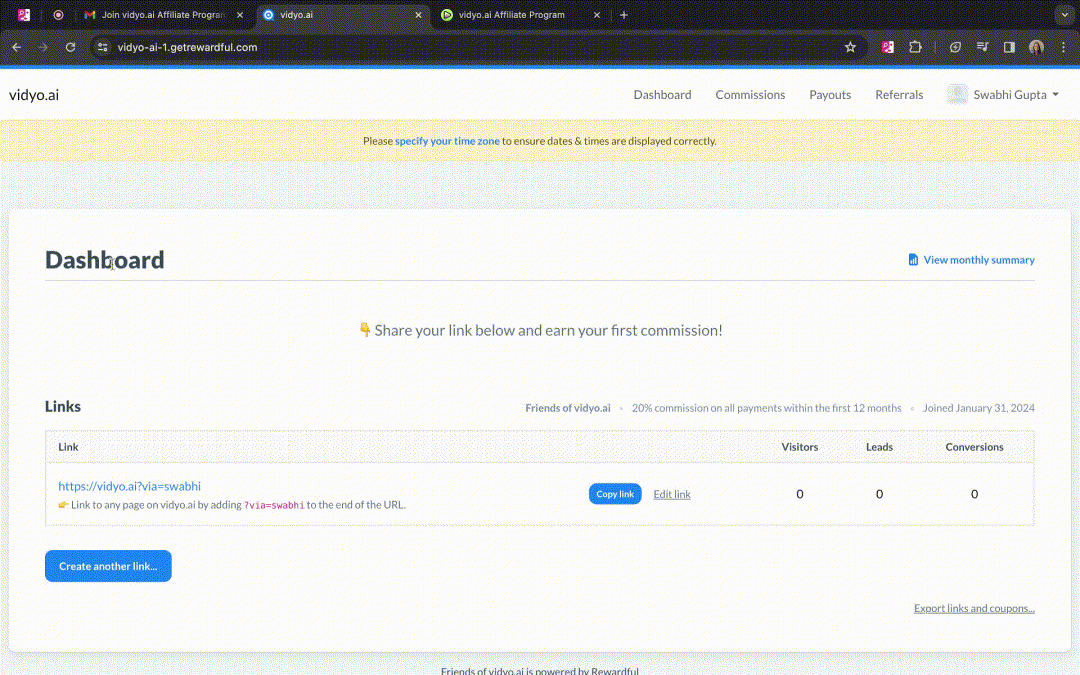Viewport: 1080px width, 675px height.
Task: Click the vidyo.ai site logo text
Action: [34, 95]
